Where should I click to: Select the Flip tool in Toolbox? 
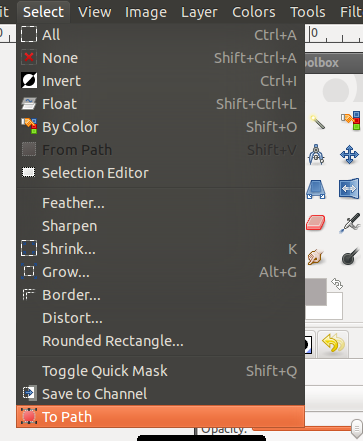349,189
